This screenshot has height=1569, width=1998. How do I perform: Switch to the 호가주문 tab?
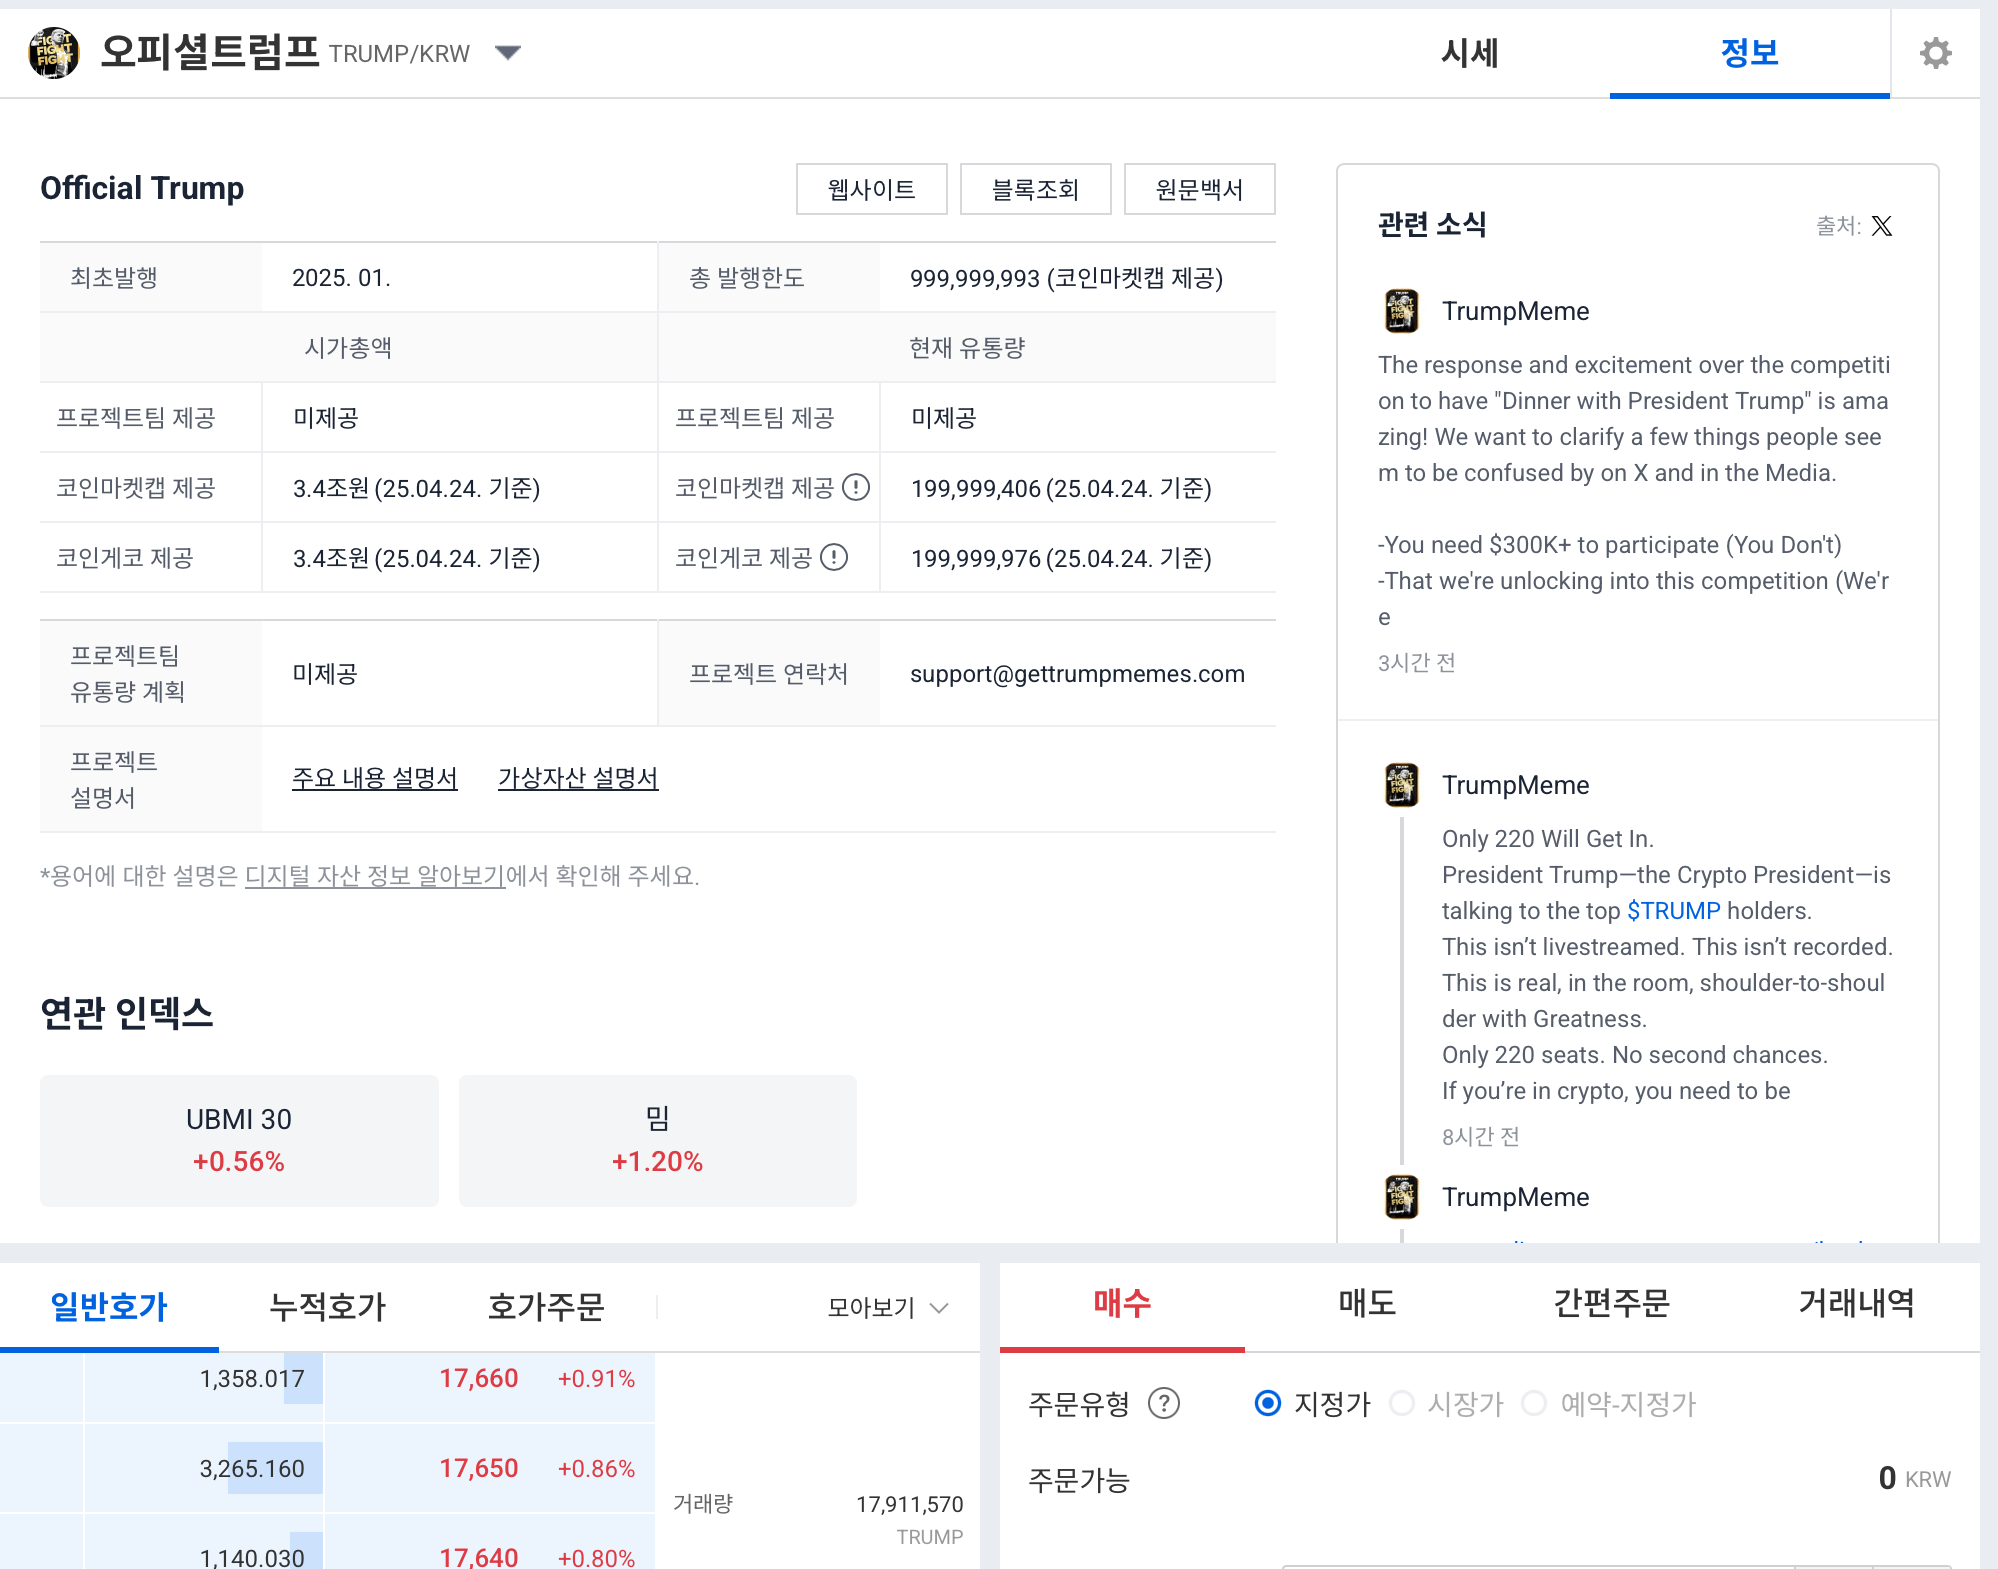[546, 1306]
